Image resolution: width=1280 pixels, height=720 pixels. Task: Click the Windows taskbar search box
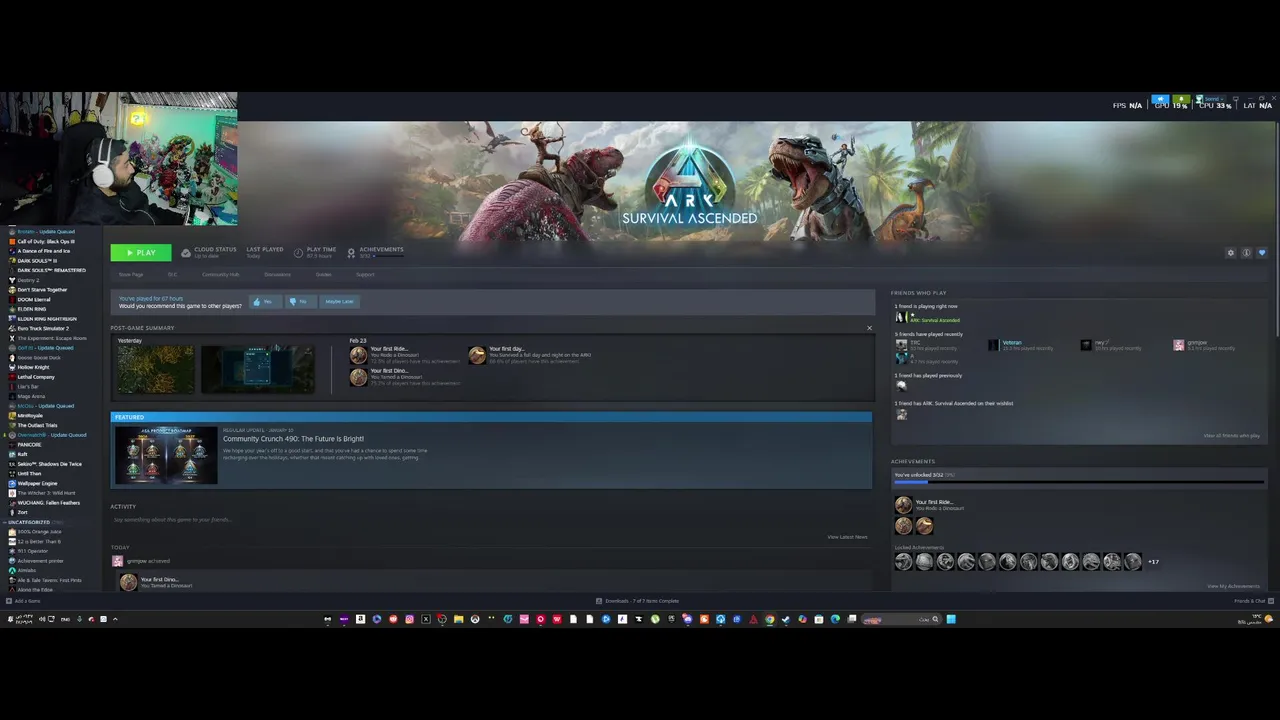[x=901, y=619]
